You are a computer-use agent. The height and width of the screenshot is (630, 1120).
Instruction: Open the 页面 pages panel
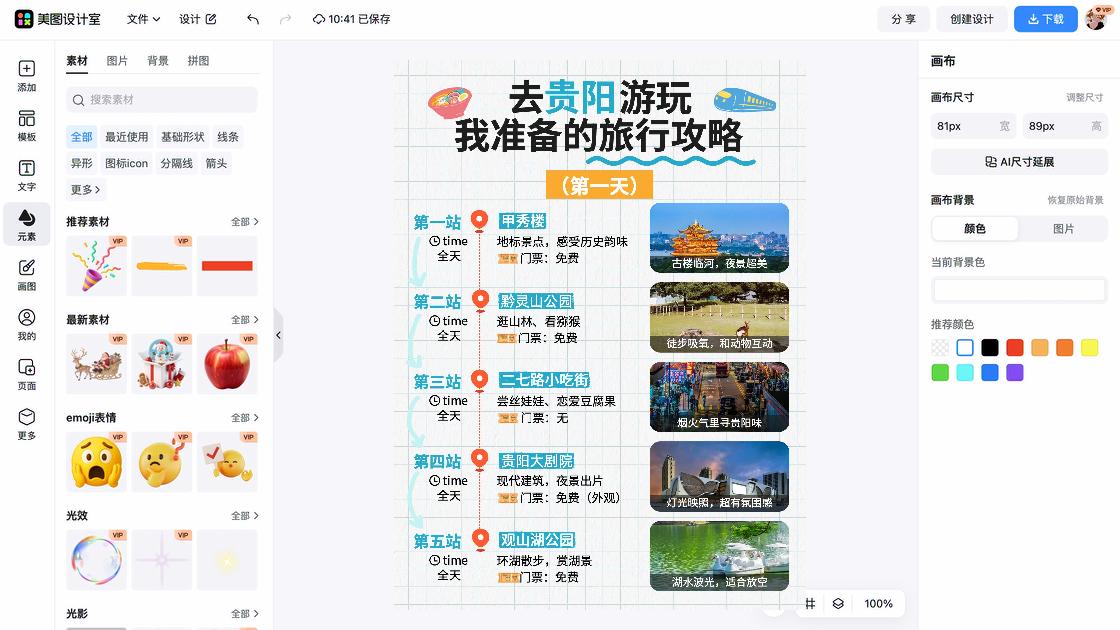coord(26,374)
